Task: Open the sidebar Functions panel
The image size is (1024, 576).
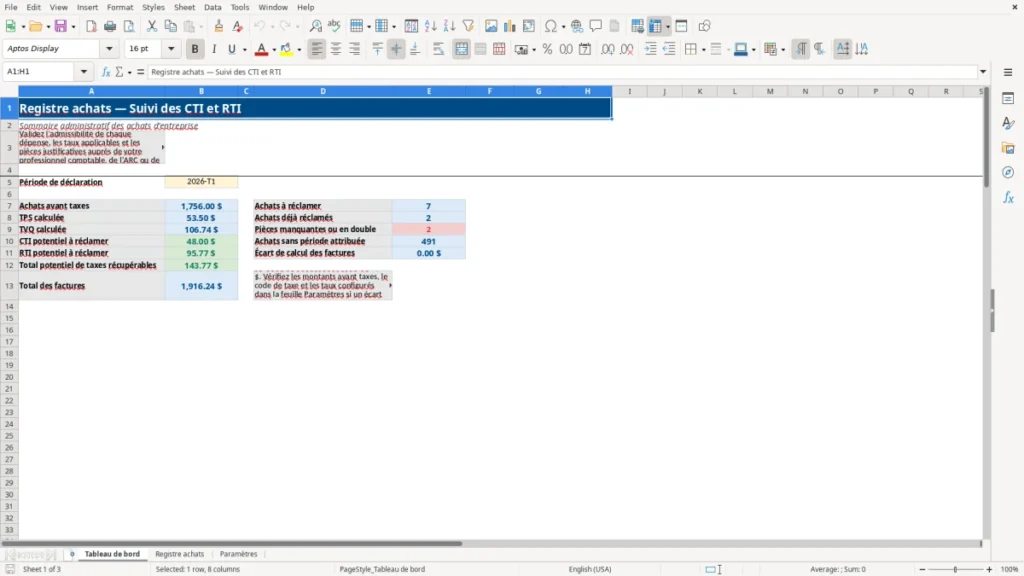Action: 1008,197
